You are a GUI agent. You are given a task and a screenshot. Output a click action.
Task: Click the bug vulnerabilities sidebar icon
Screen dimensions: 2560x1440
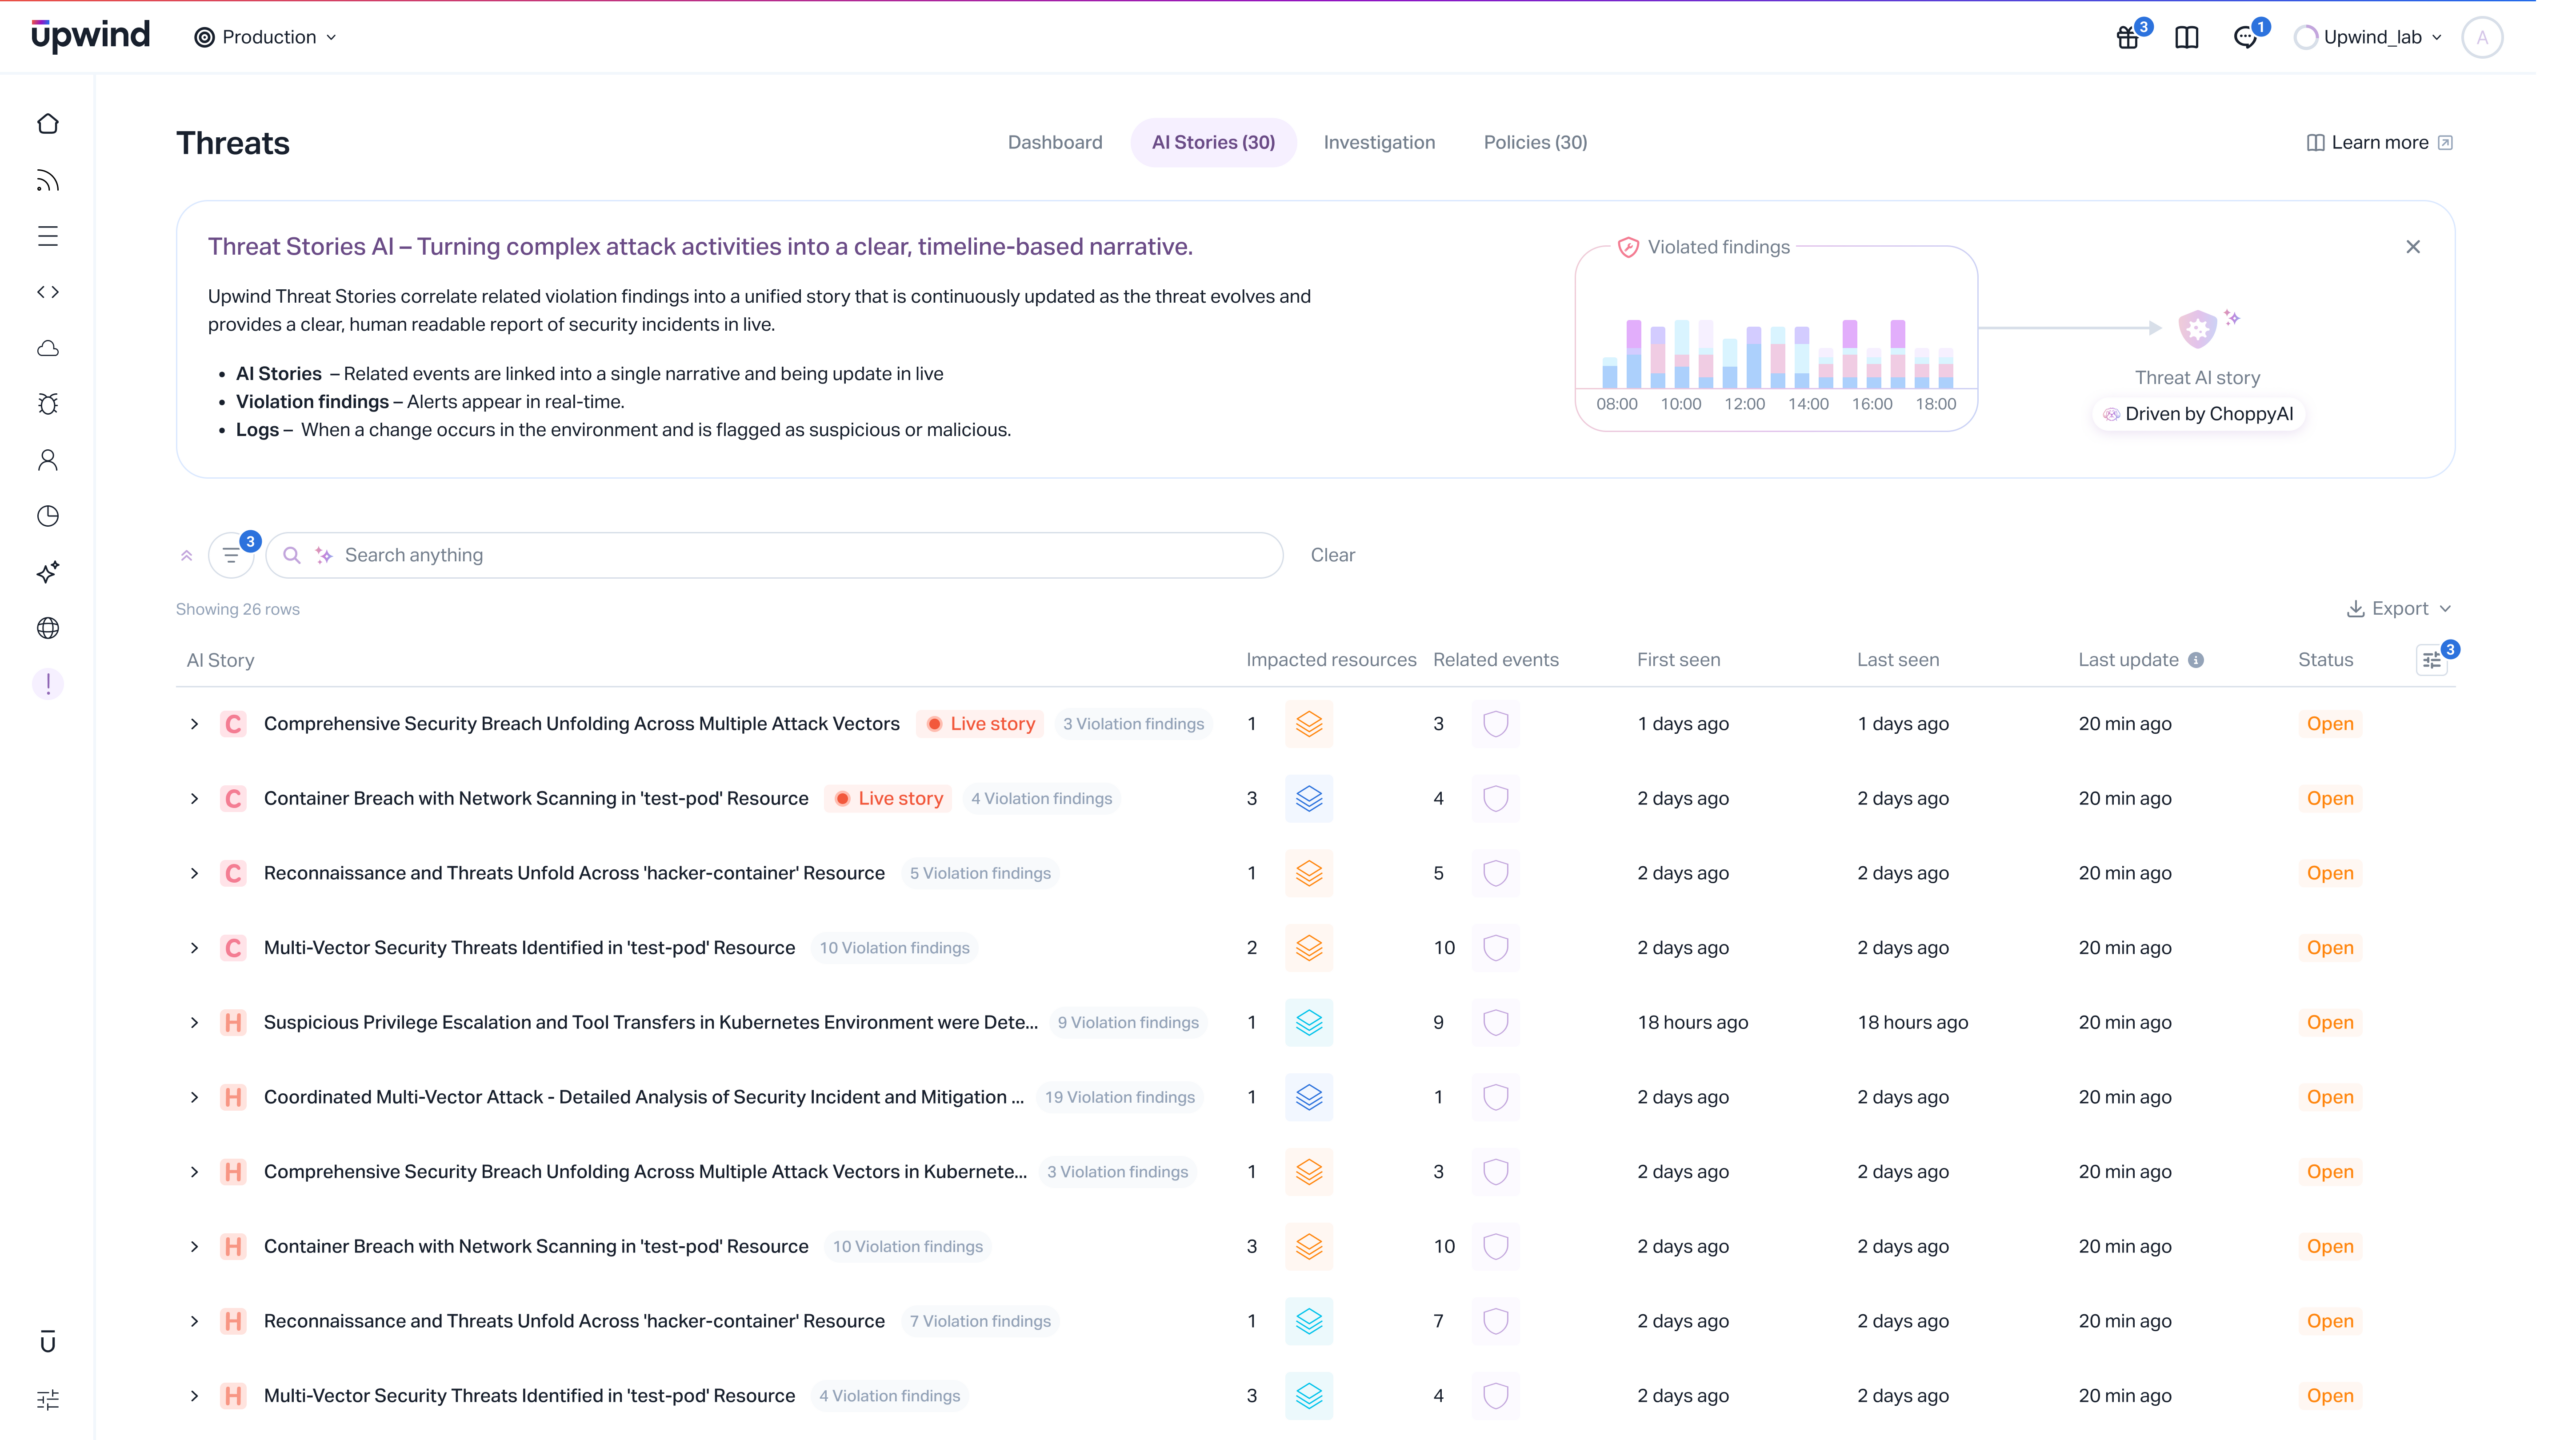point(48,404)
